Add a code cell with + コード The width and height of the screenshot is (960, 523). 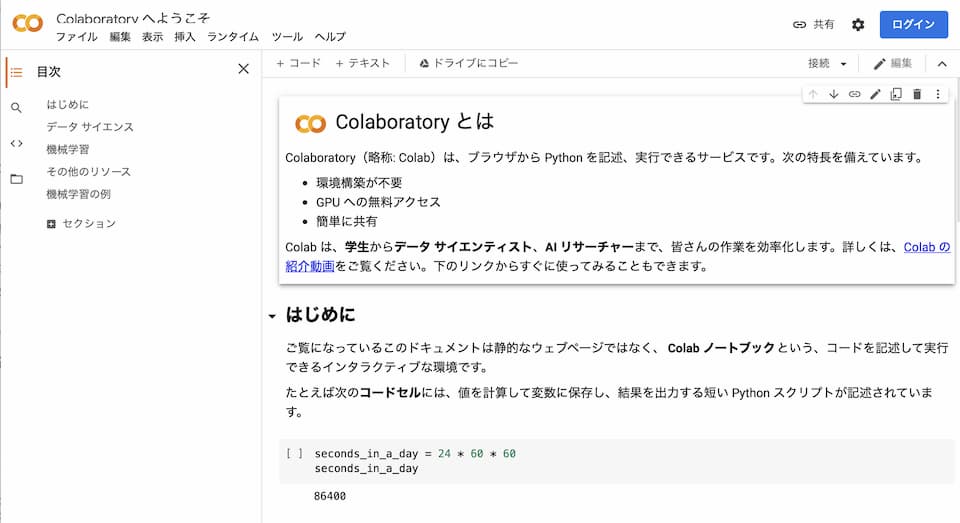tap(299, 63)
